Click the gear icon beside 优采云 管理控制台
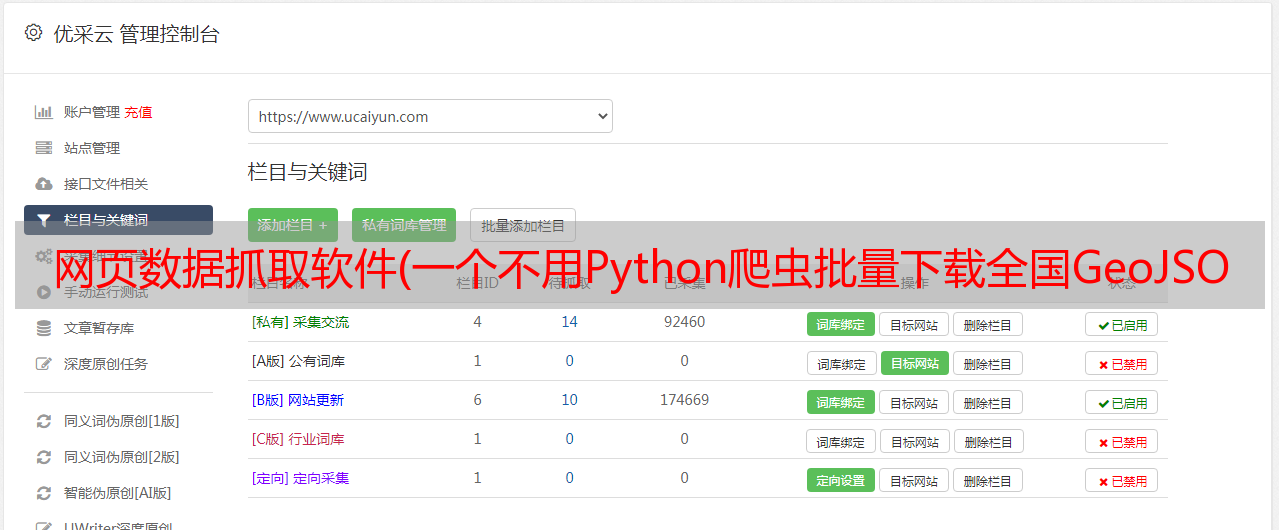Screen dimensions: 1279x530 click(33, 33)
